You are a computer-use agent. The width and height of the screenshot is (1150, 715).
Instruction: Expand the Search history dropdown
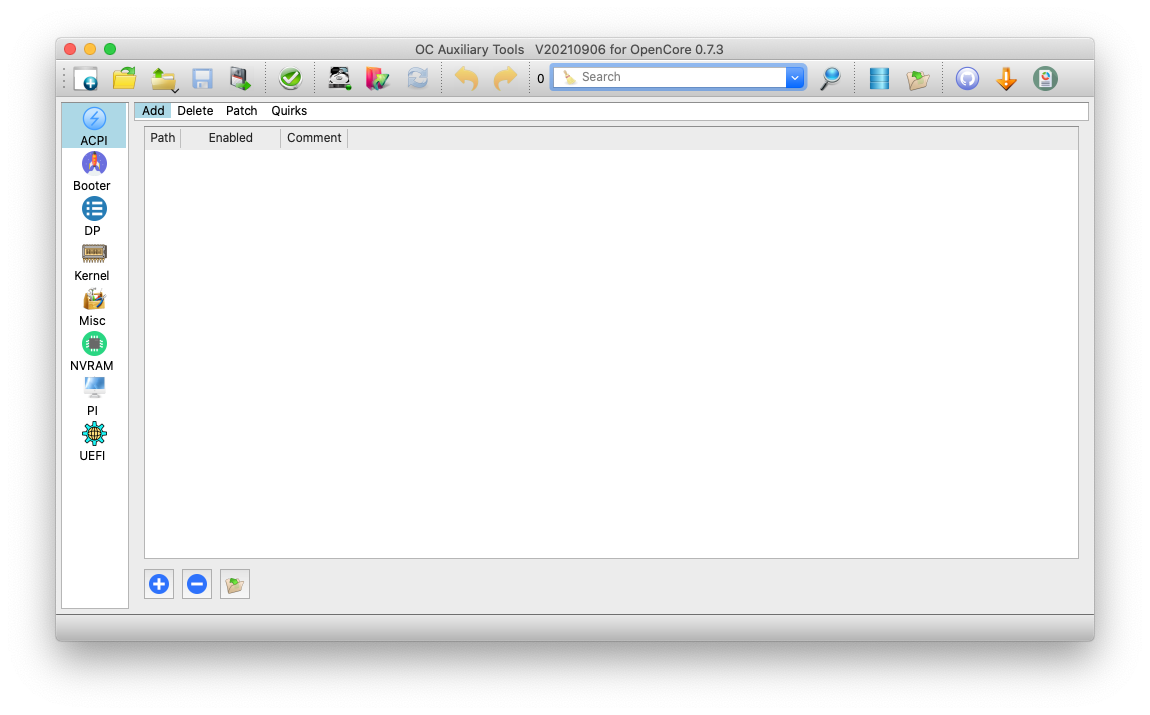coord(795,77)
